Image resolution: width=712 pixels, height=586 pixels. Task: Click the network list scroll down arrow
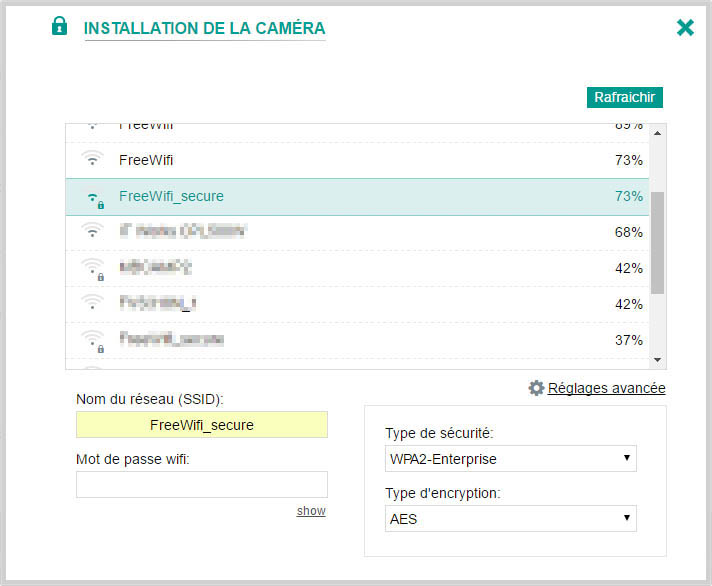[657, 360]
